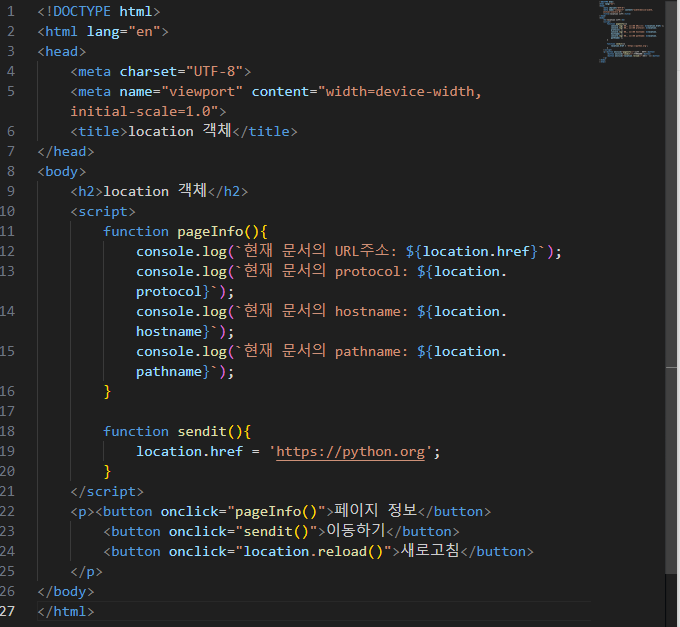
Task: Click 'pathname:' label in console.log line
Action: (372, 352)
